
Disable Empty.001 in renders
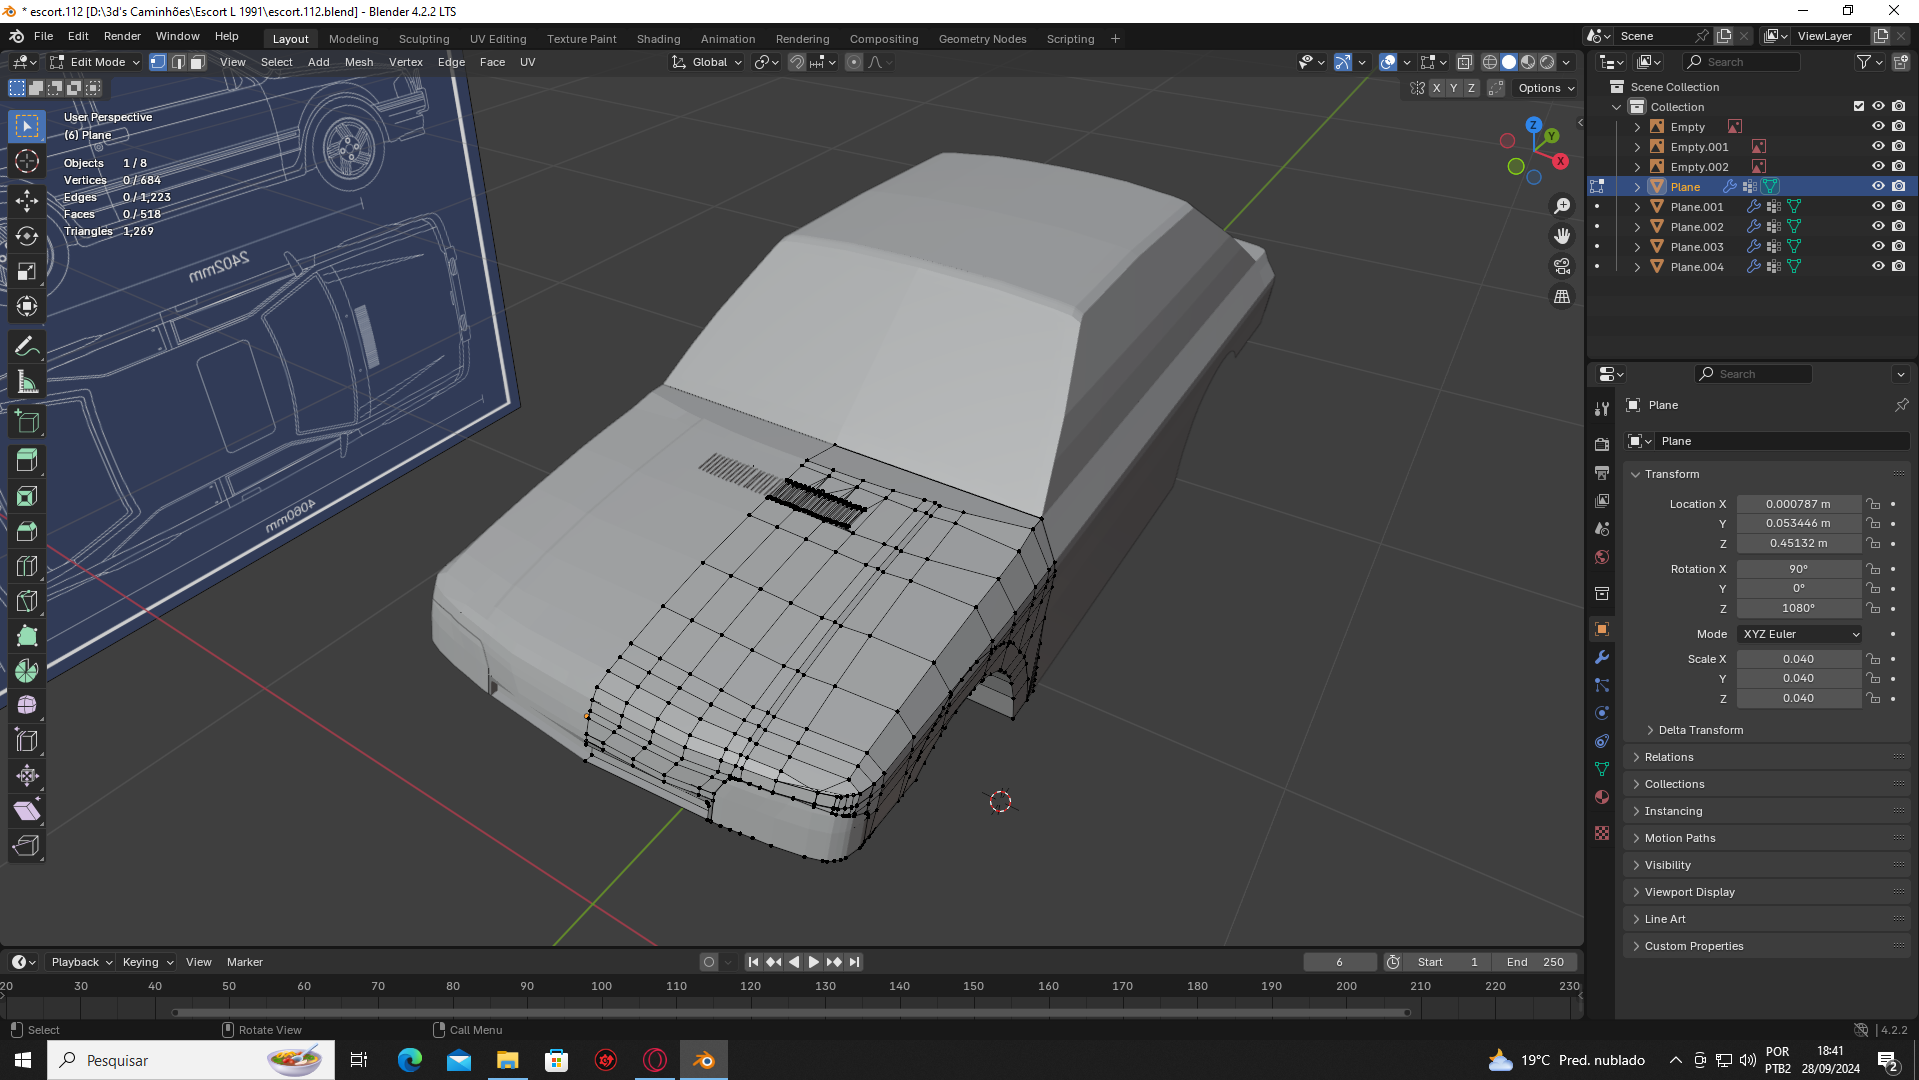[x=1898, y=146]
